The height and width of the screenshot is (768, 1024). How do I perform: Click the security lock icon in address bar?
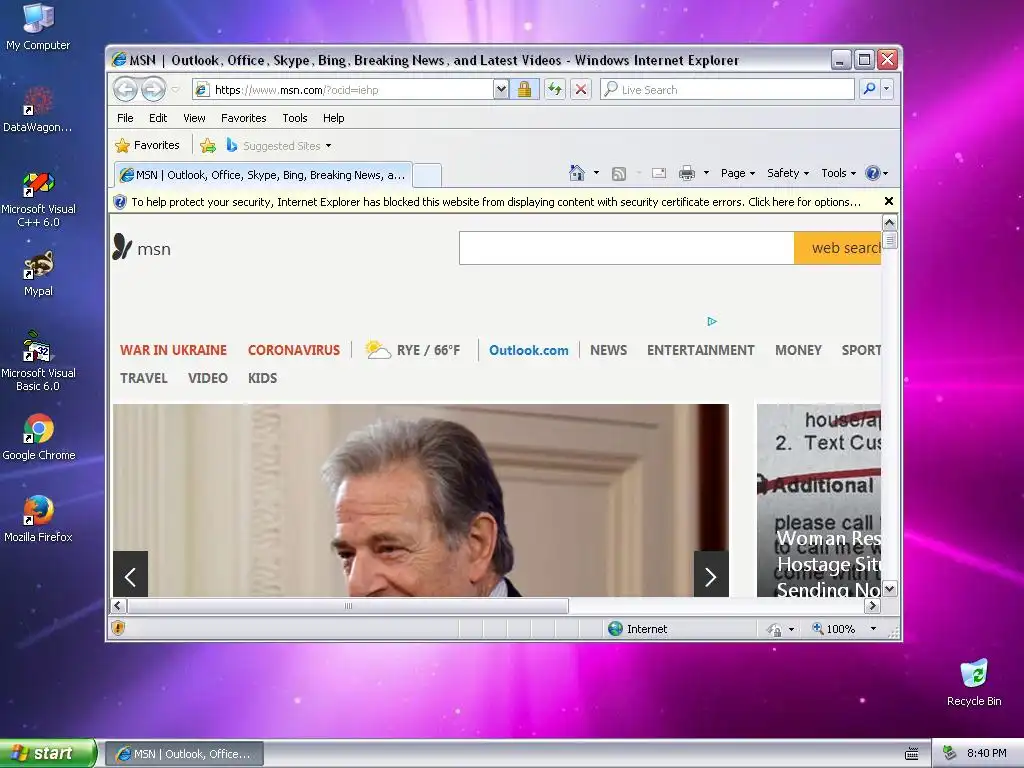(524, 89)
